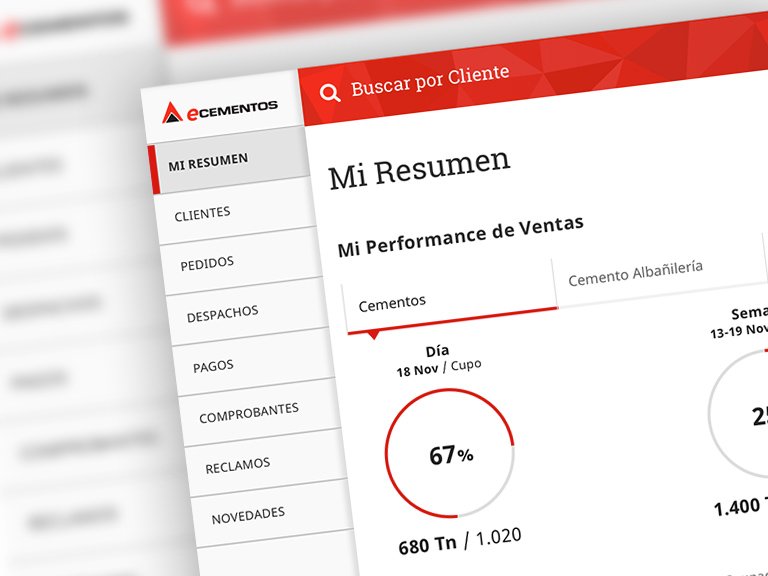Switch to the Cementos tab

pos(392,301)
